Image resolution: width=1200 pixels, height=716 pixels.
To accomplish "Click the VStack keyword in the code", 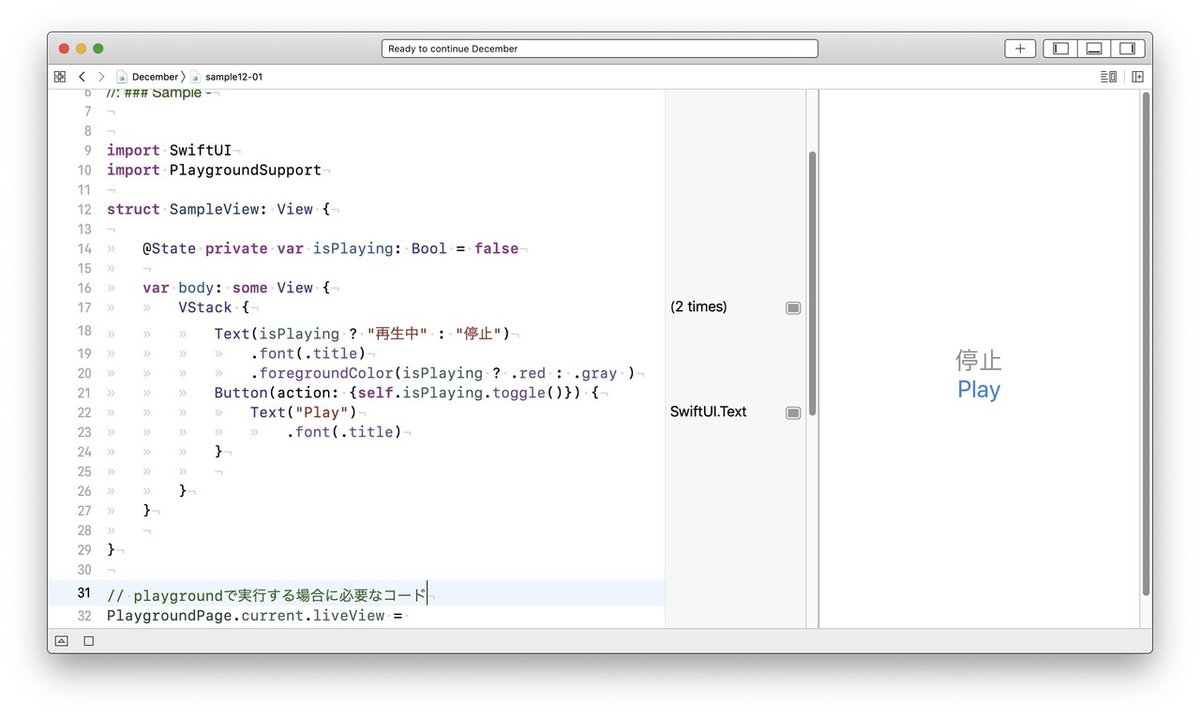I will coord(205,307).
